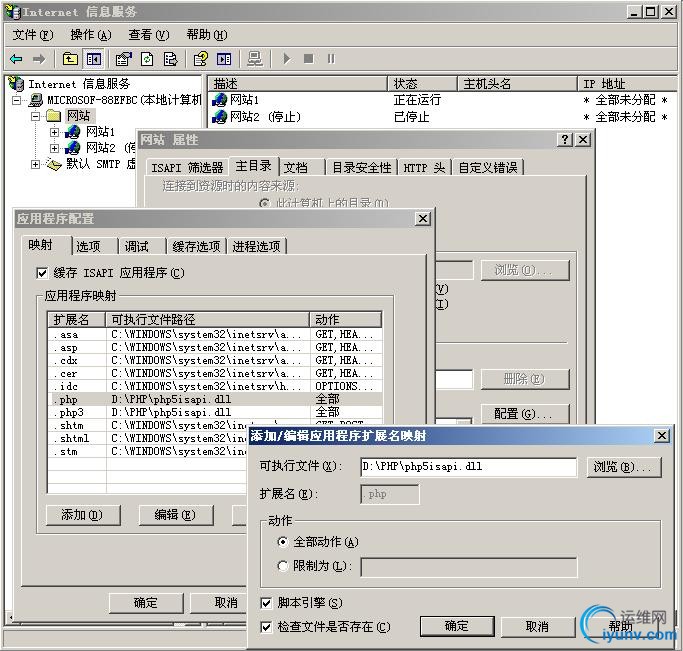Collapse the 网站 folder node
Image resolution: width=683 pixels, height=651 pixels.
point(36,116)
